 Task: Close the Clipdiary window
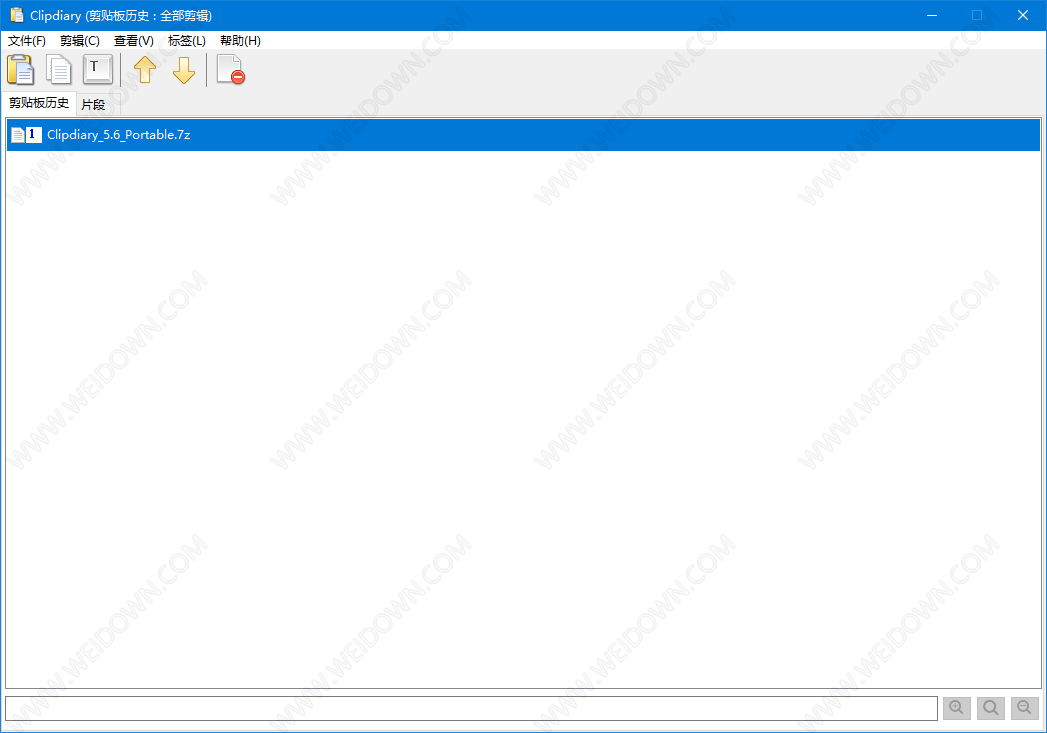(x=1023, y=15)
